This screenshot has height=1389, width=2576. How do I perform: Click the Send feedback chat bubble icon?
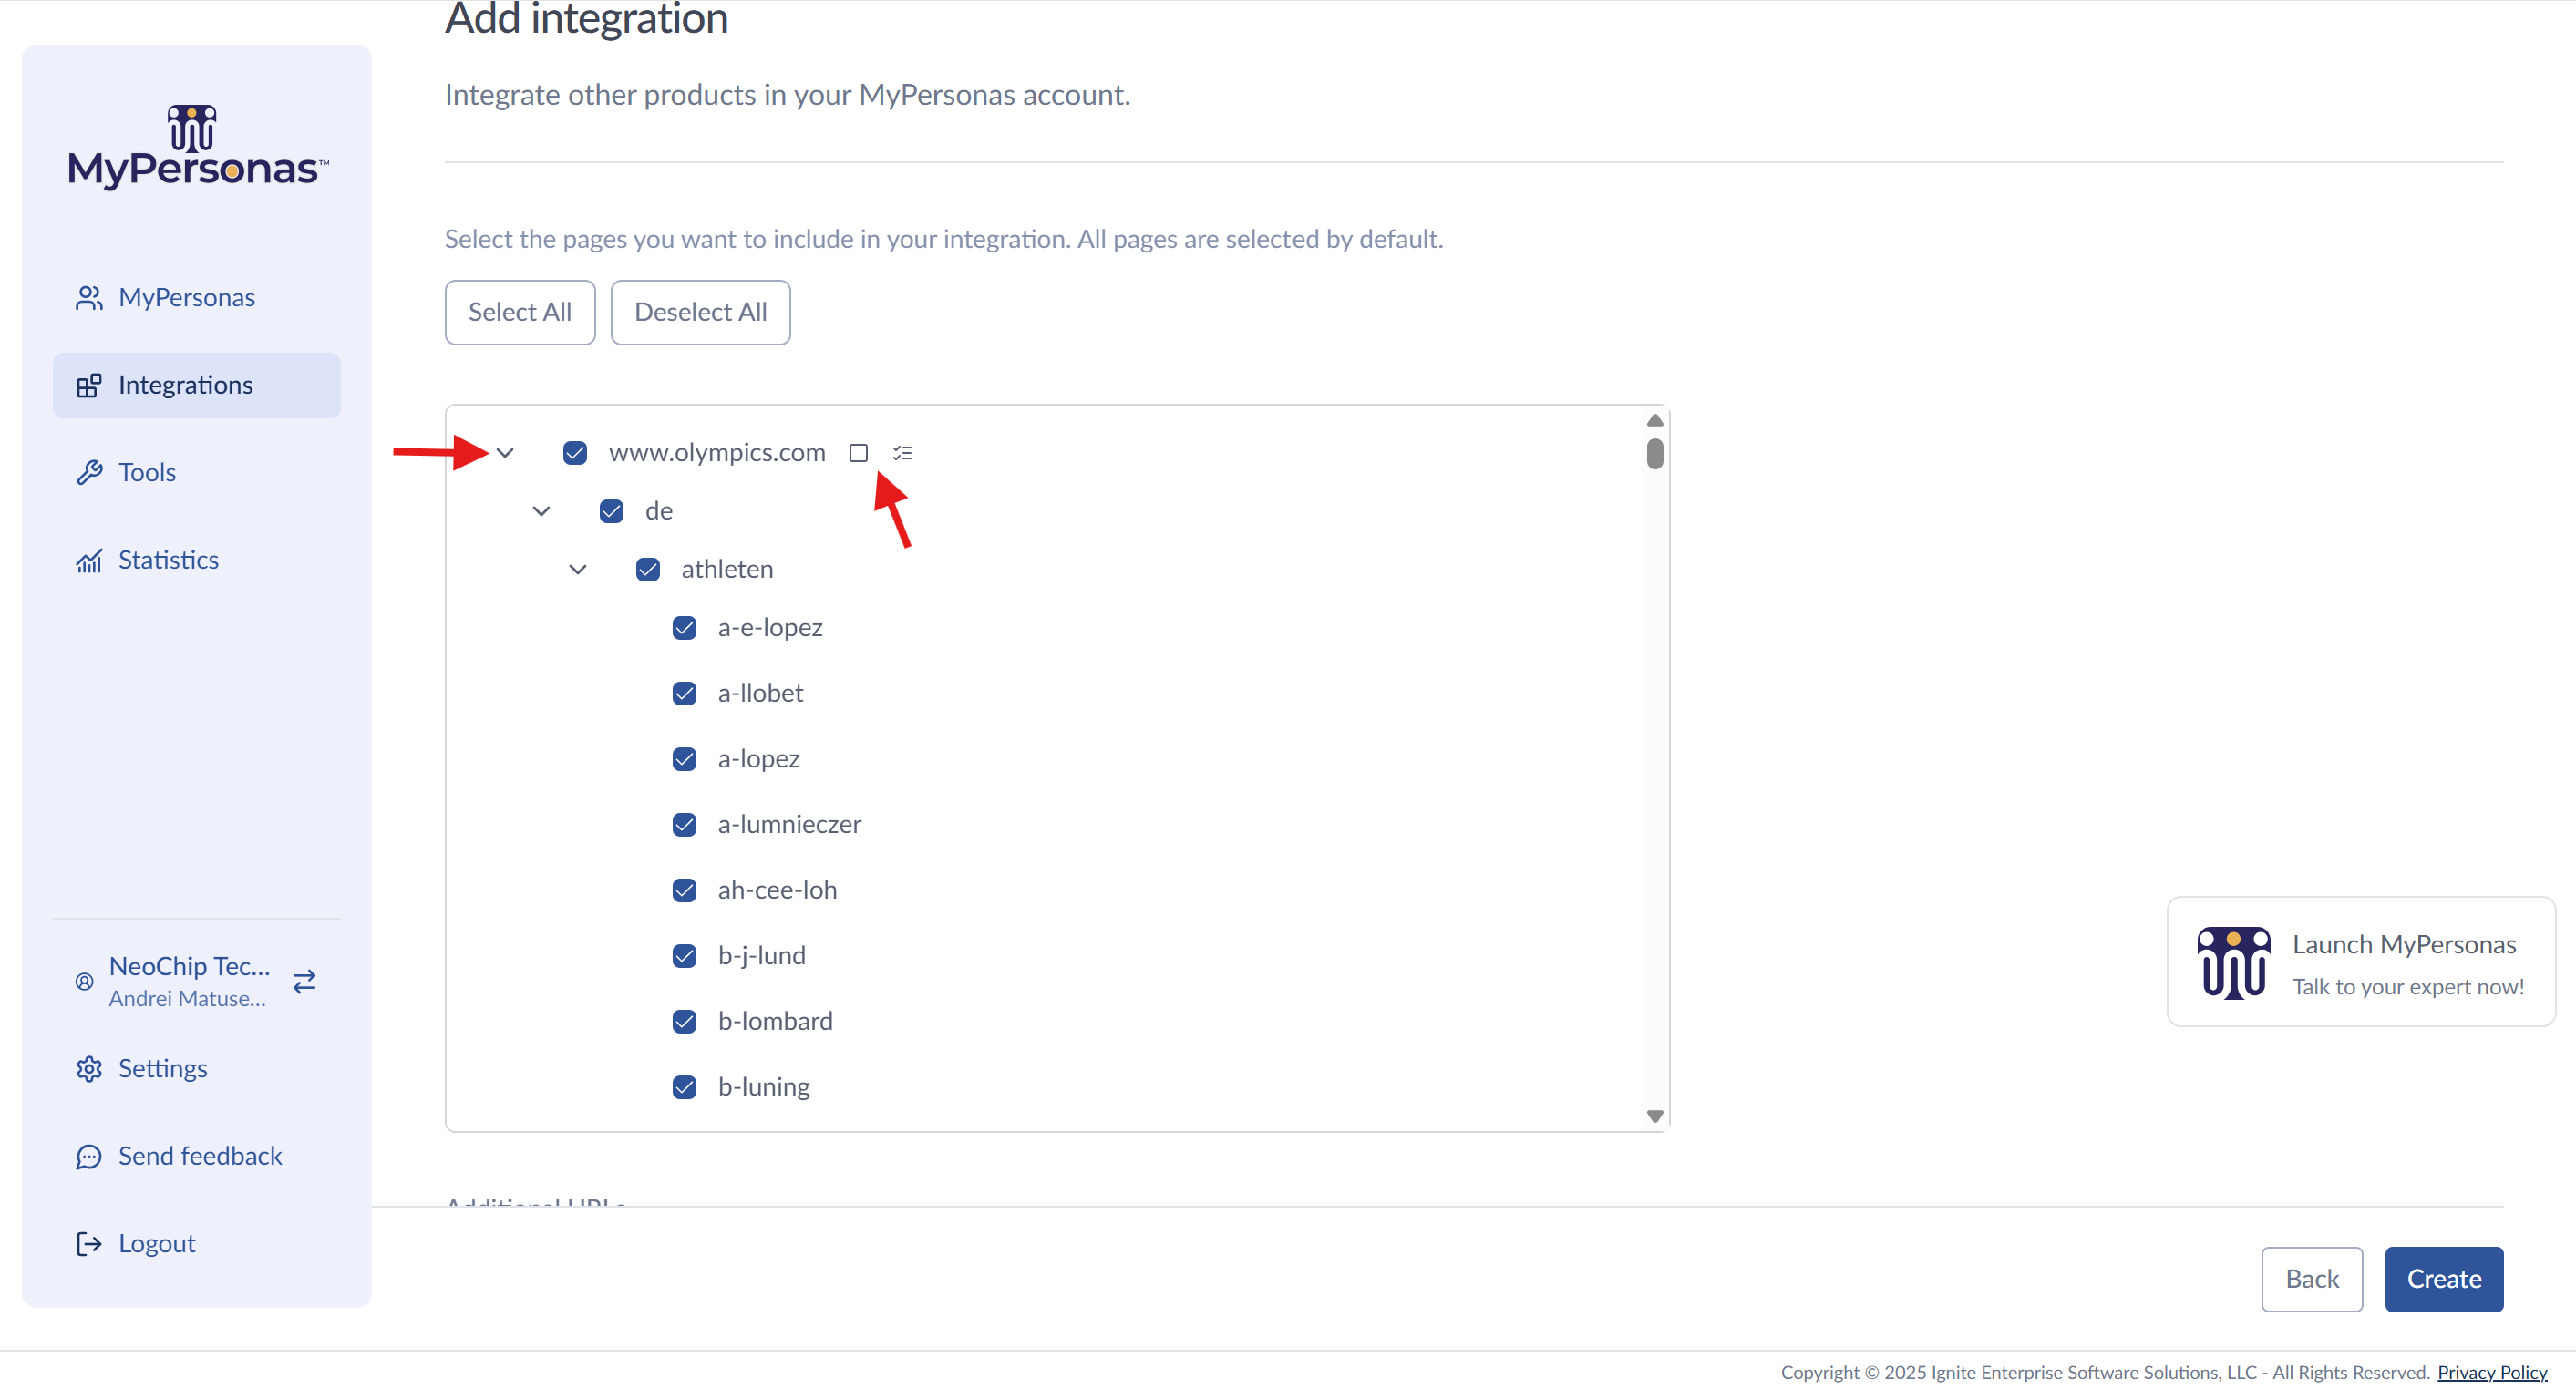(89, 1156)
